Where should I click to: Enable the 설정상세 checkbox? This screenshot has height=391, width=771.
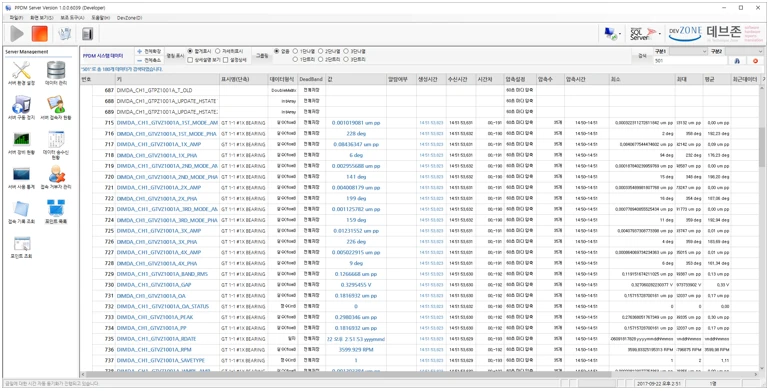point(226,60)
